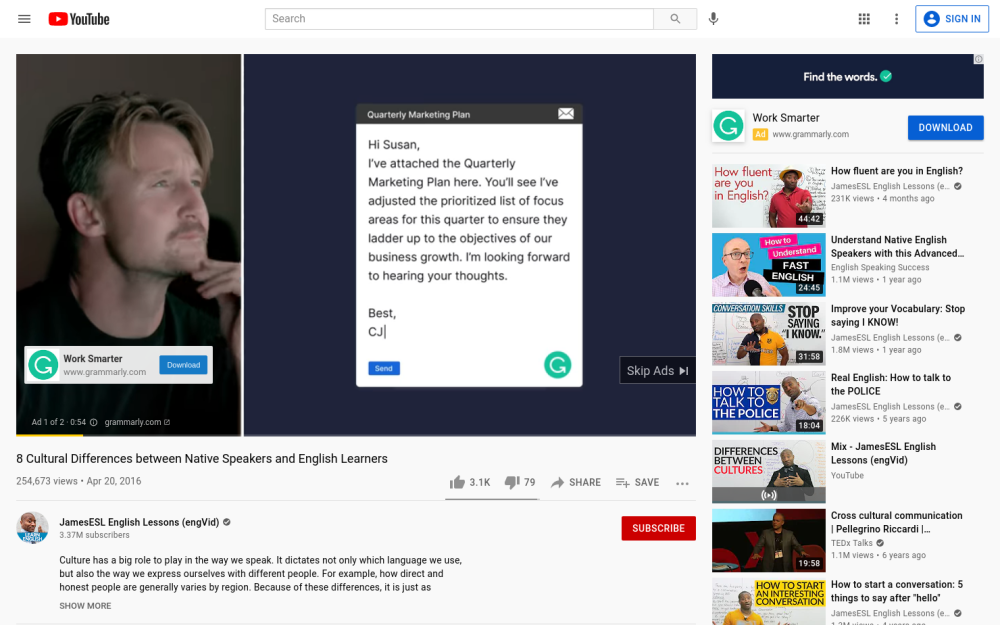Expand description with SHOW MORE
1000x625 pixels.
(85, 606)
